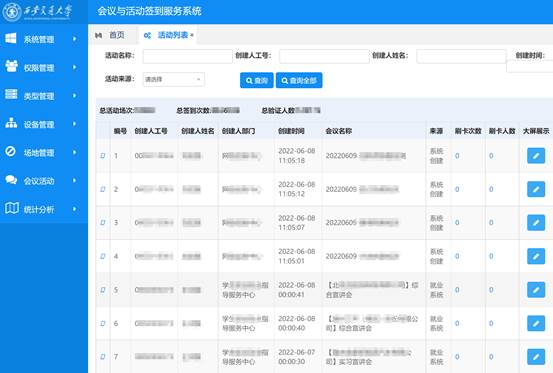553x373 pixels.
Task: Expand the 系统管理 menu arrow
Action: click(x=74, y=39)
